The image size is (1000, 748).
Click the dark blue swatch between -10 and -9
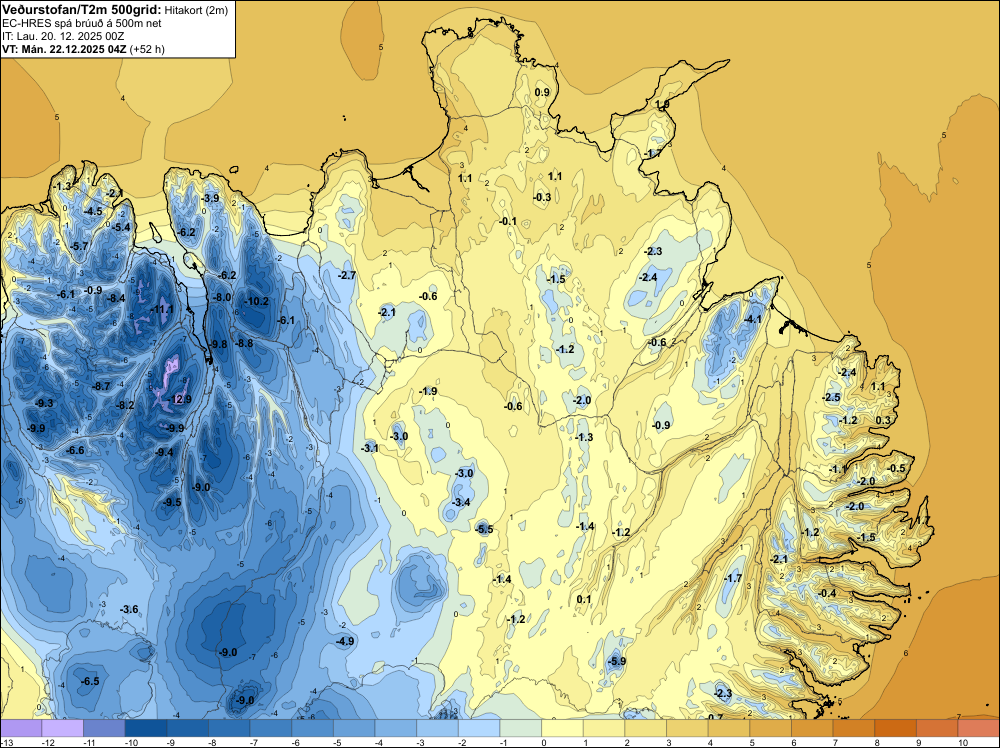pyautogui.click(x=146, y=728)
